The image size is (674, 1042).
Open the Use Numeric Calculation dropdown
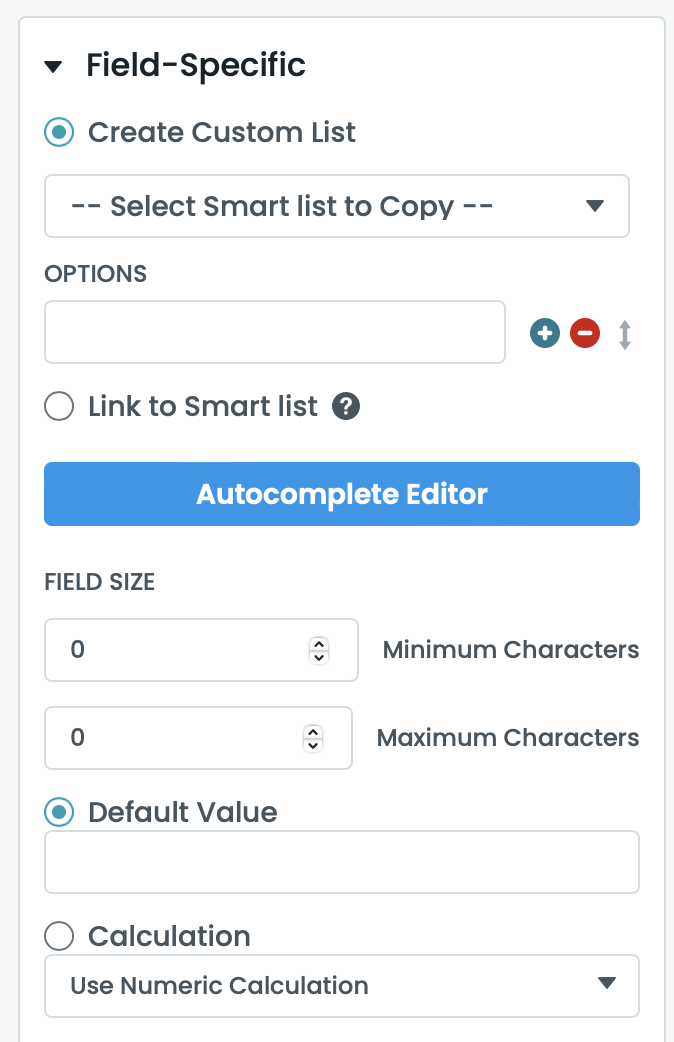pos(341,986)
